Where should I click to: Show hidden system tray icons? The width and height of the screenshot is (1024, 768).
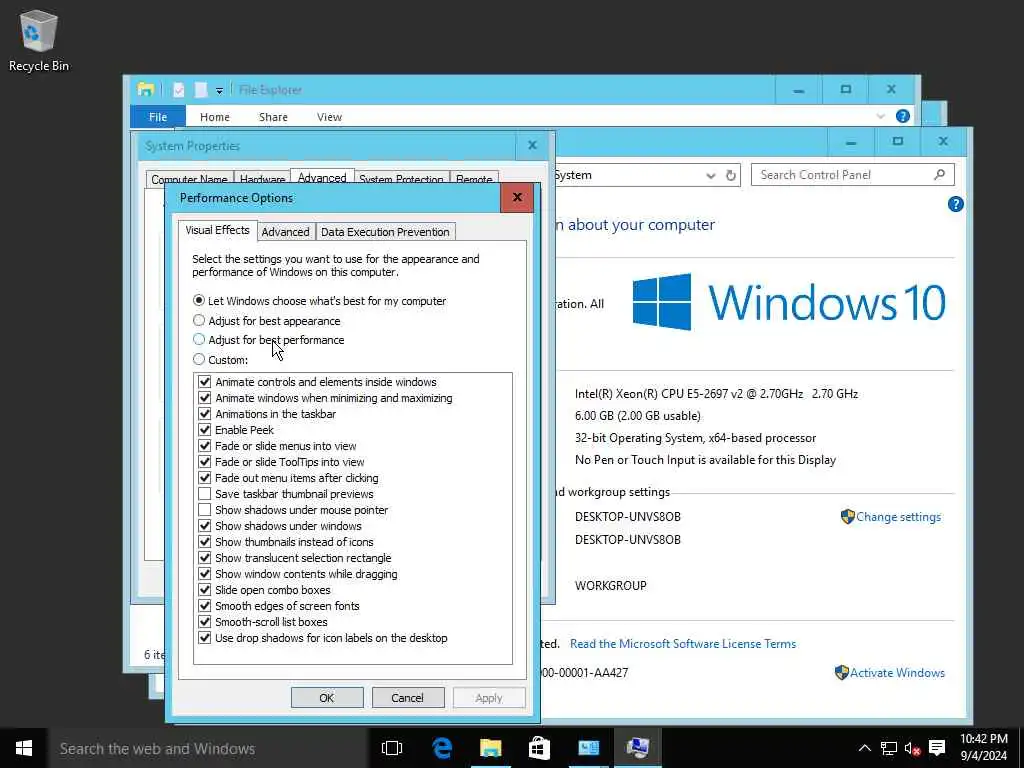(x=864, y=748)
